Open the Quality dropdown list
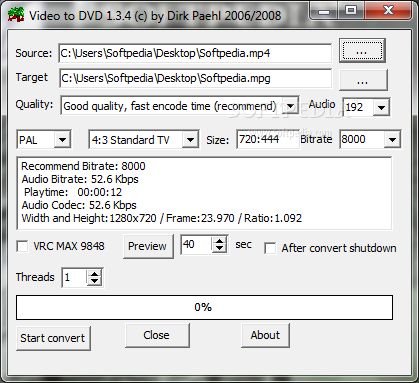419x383 pixels. pos(290,106)
